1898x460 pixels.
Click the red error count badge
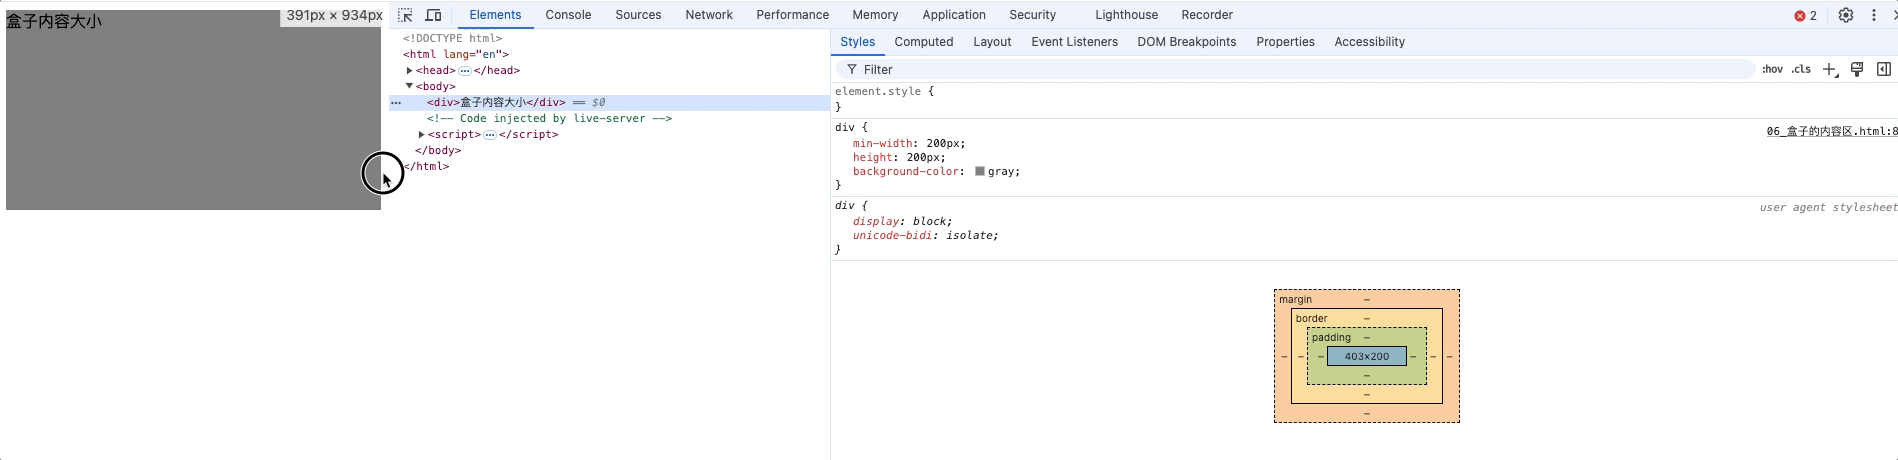pyautogui.click(x=1805, y=15)
